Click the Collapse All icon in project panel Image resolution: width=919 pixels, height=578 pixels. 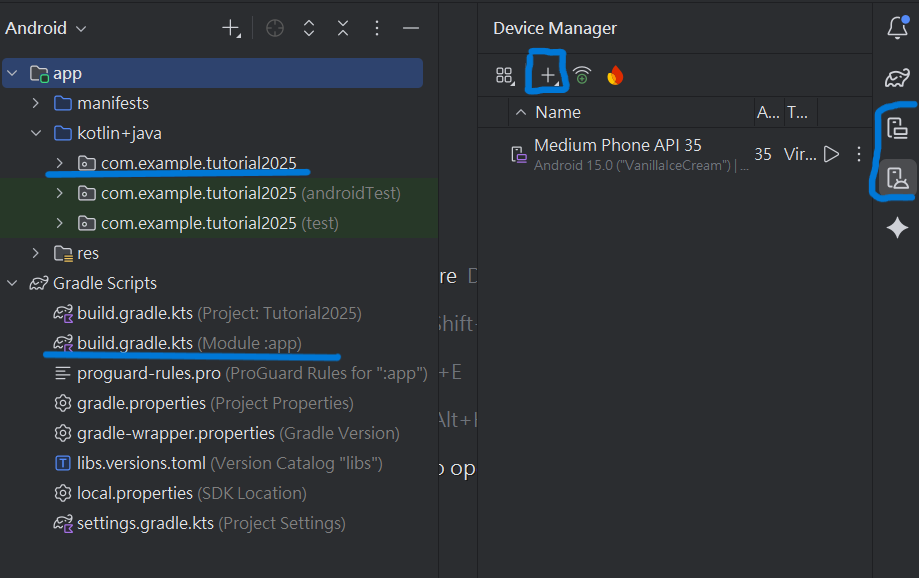[343, 29]
